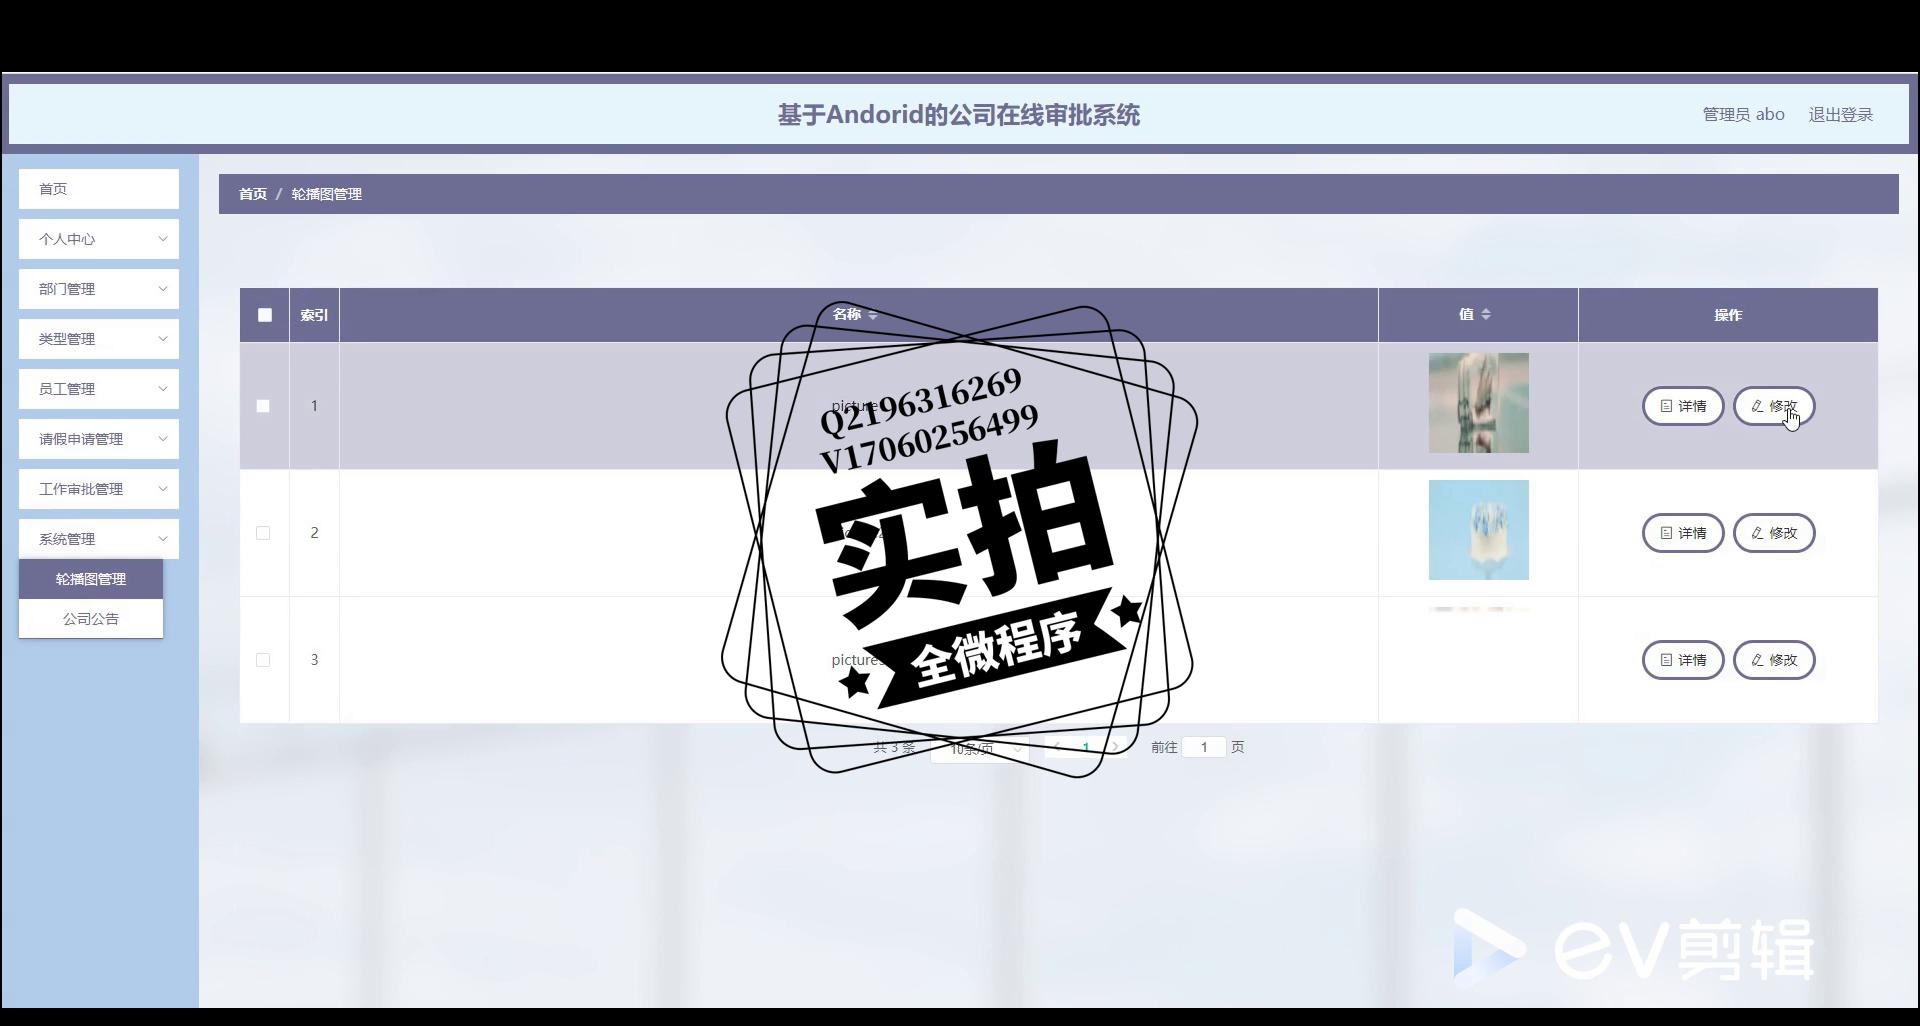Click the 管理员 abo user label
Image resolution: width=1920 pixels, height=1026 pixels.
point(1743,114)
